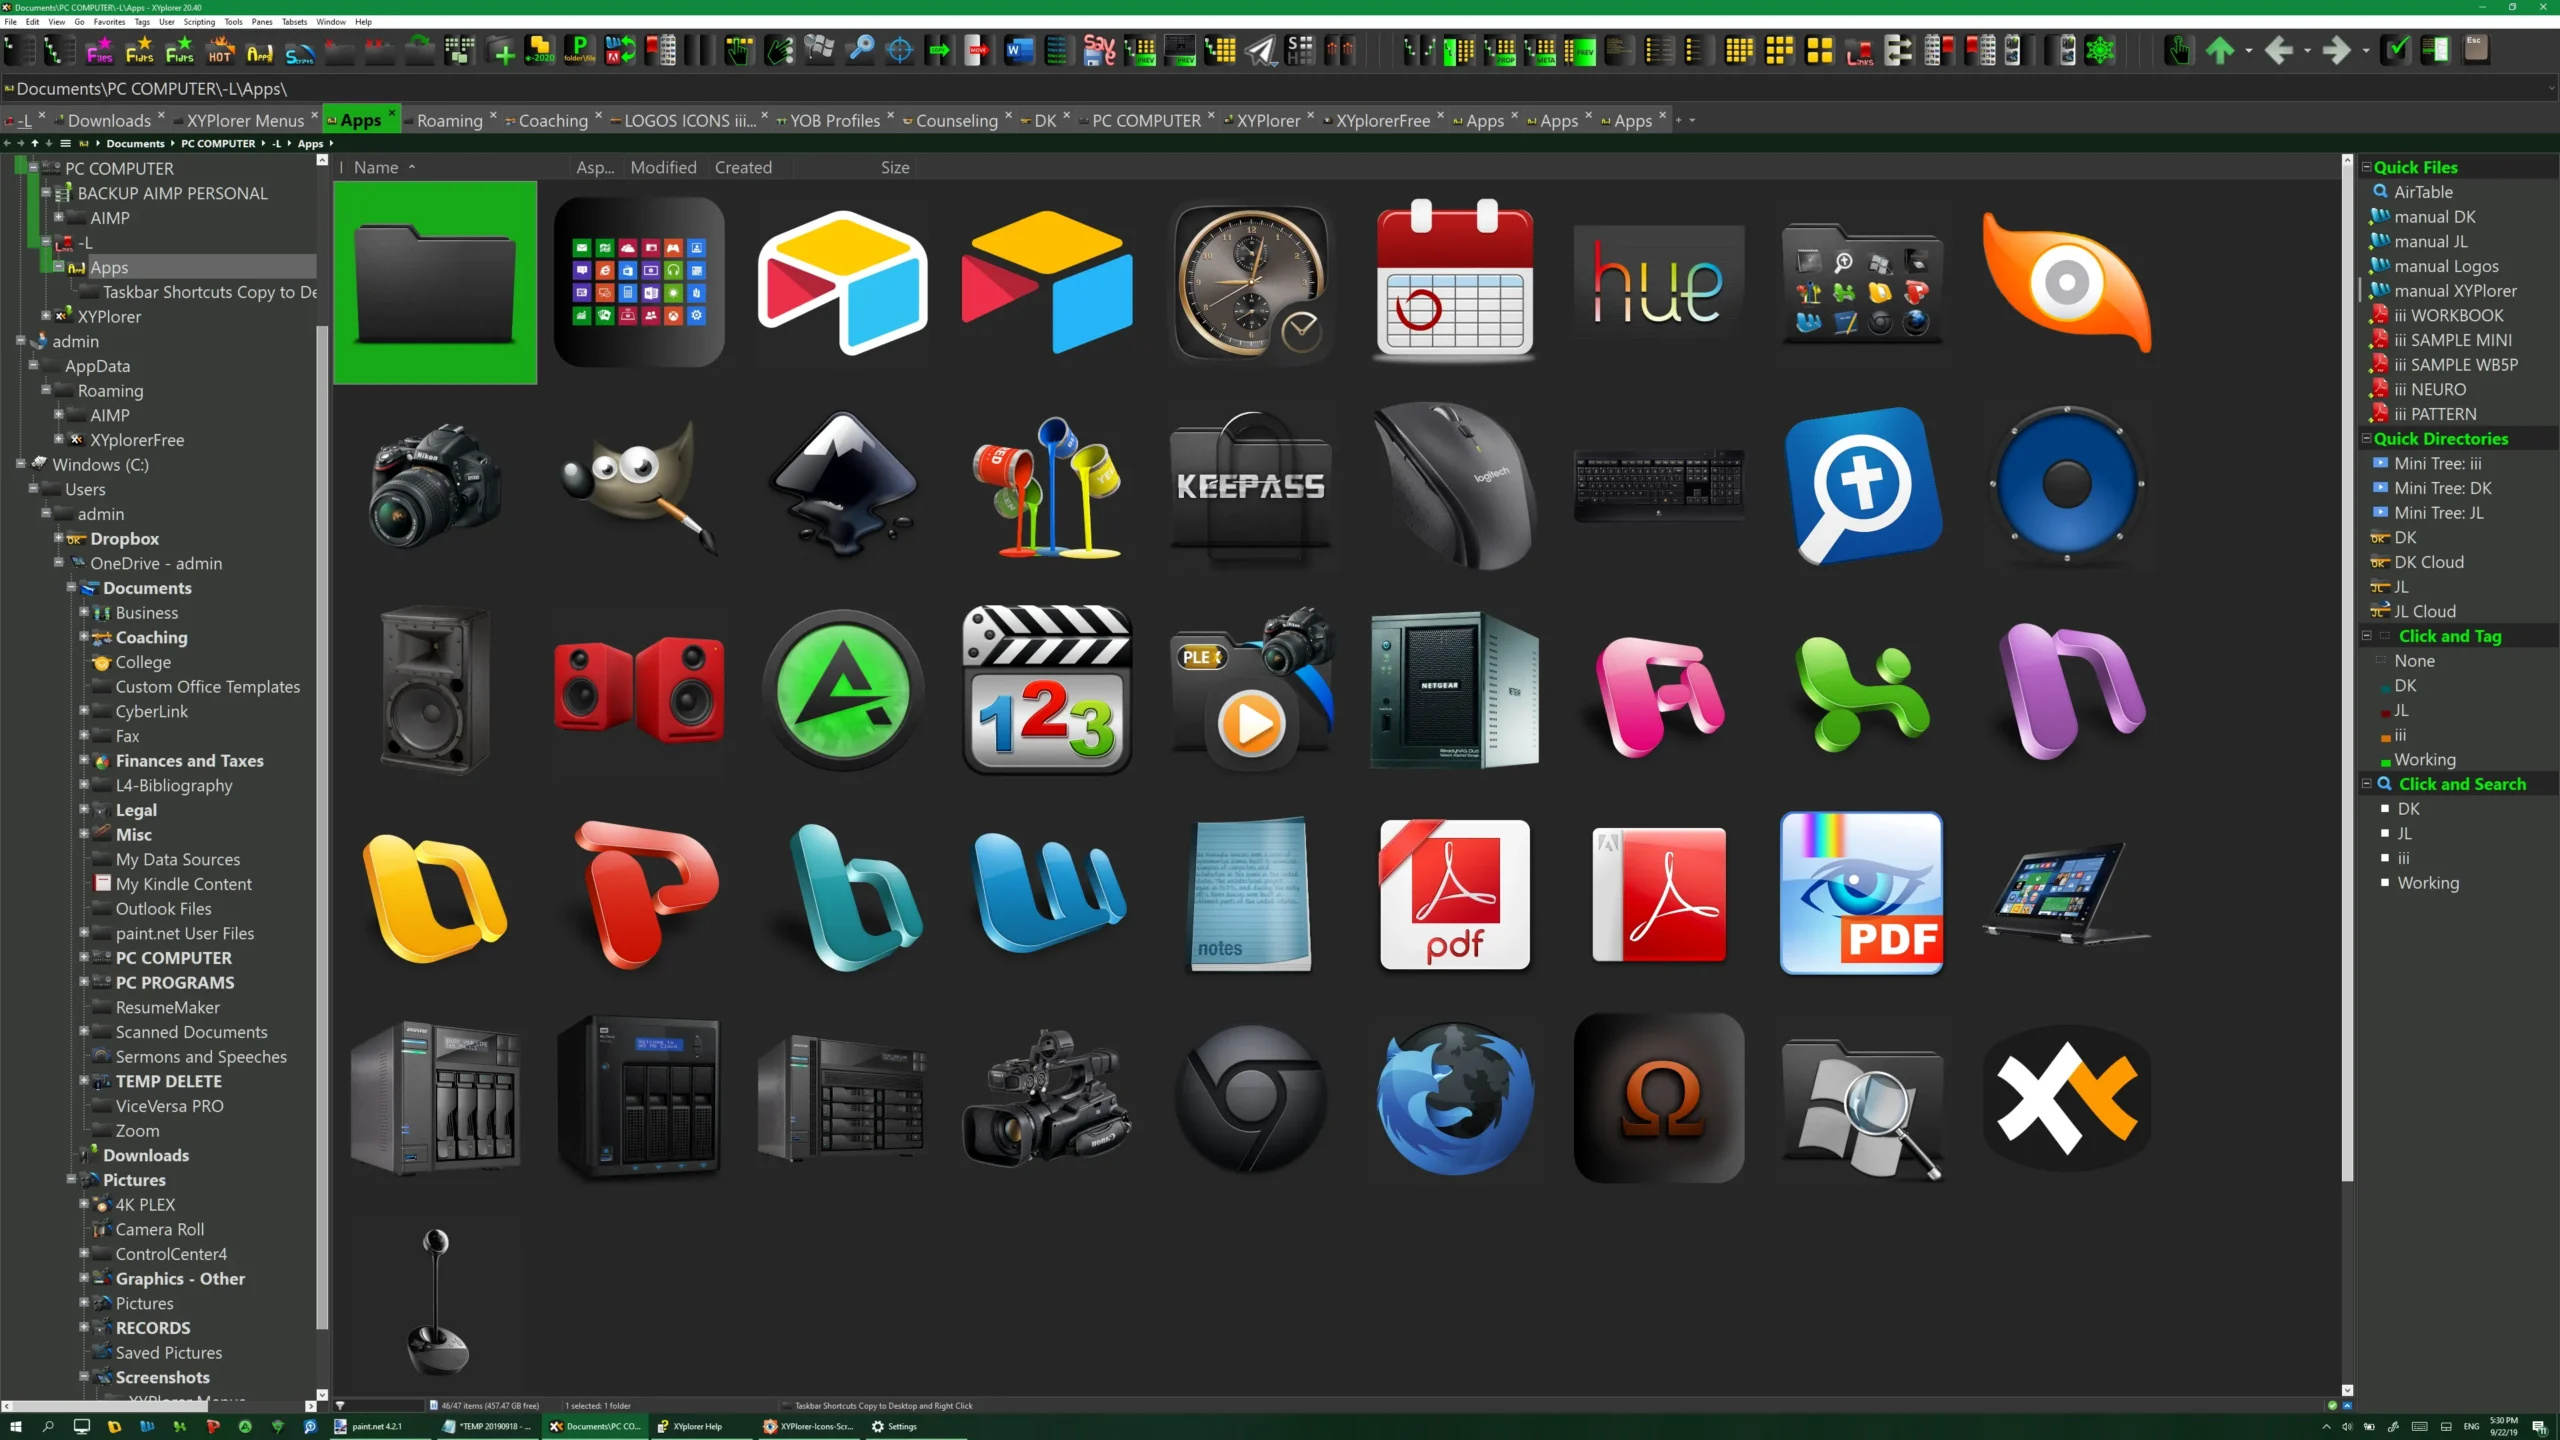Expand the Dropbox folder in tree
2560x1440 pixels.
click(x=59, y=538)
